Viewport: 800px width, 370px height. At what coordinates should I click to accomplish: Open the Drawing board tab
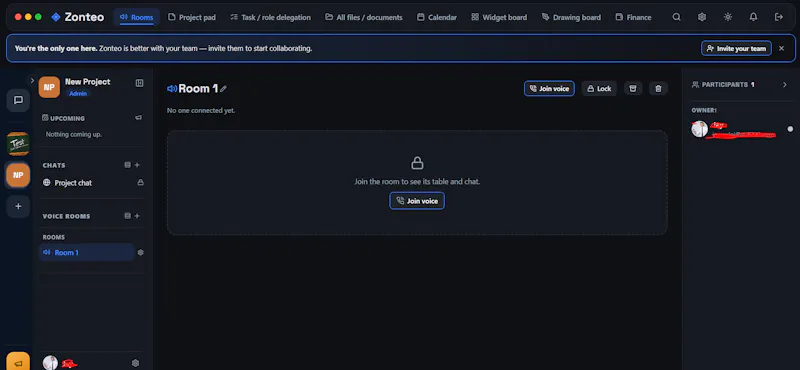point(571,17)
